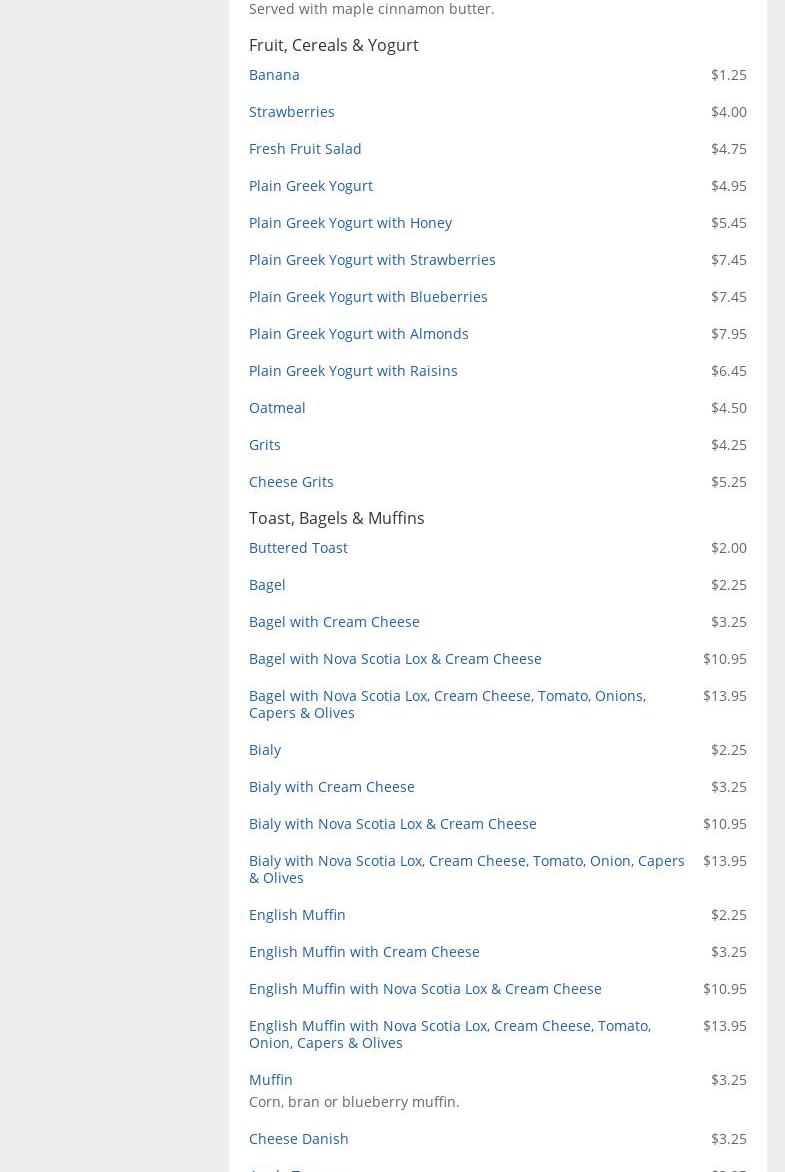Click the $4.25 Grits price

pos(728,445)
